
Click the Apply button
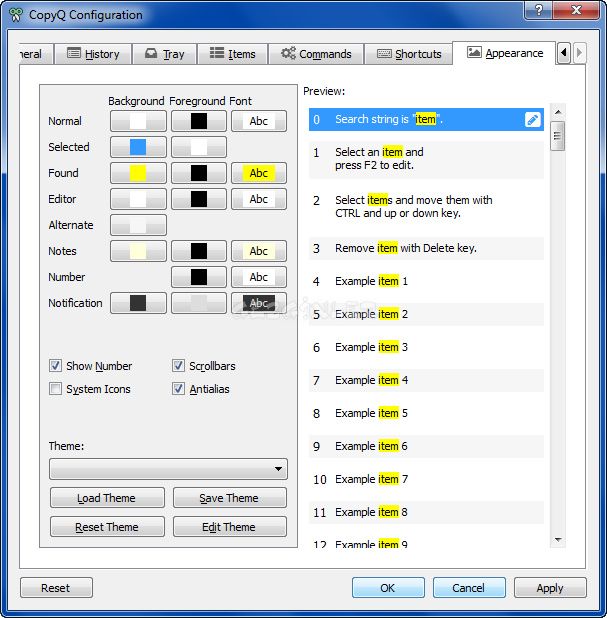coord(550,588)
